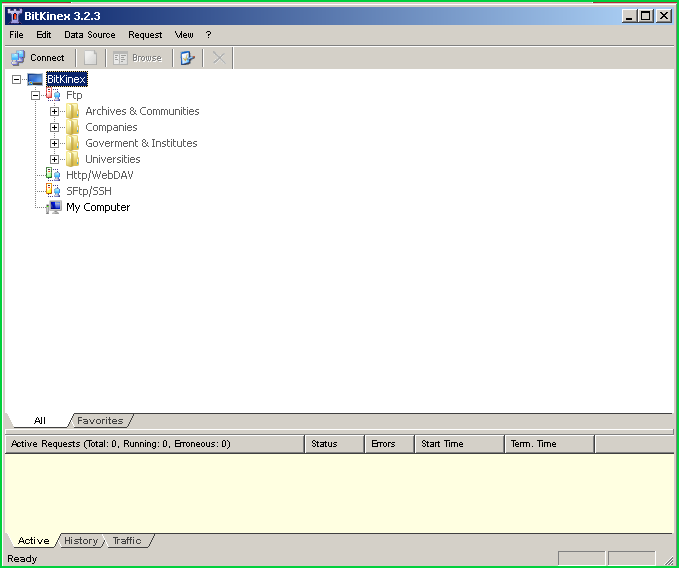Screen dimensions: 679x568
Task: Select the Goverment & Institutes label
Action: click(x=141, y=143)
